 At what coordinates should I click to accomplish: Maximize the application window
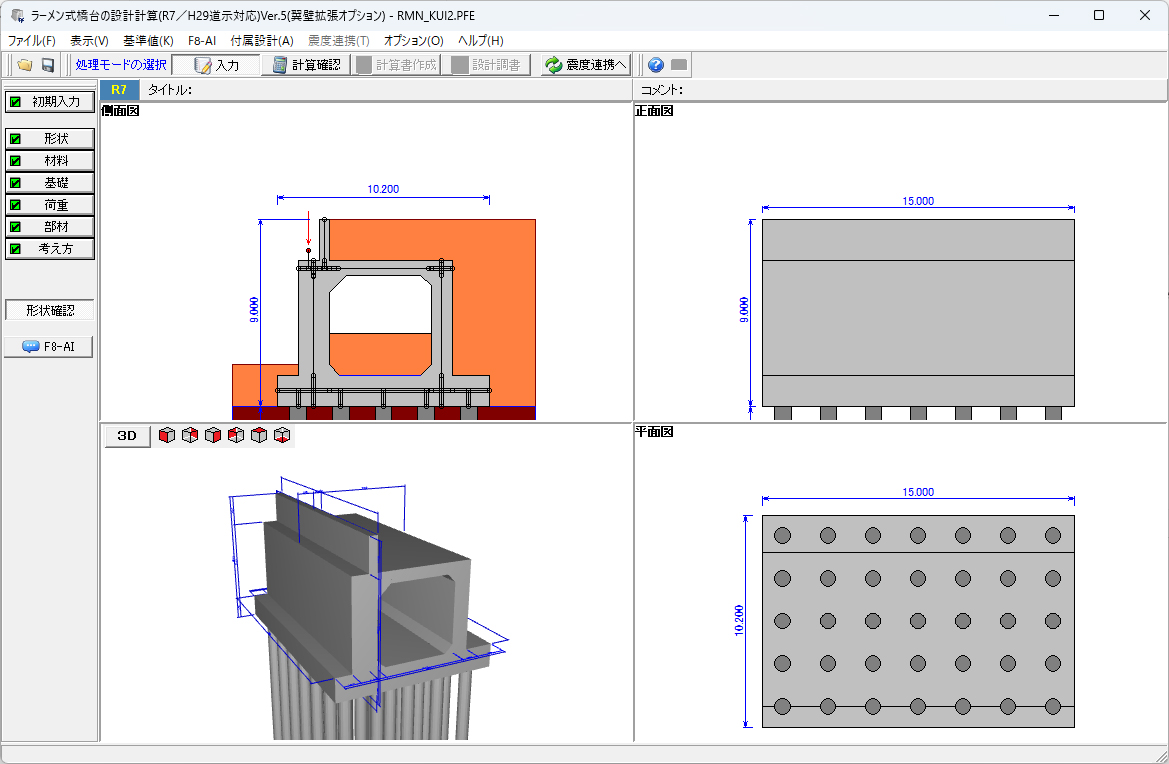click(1098, 15)
